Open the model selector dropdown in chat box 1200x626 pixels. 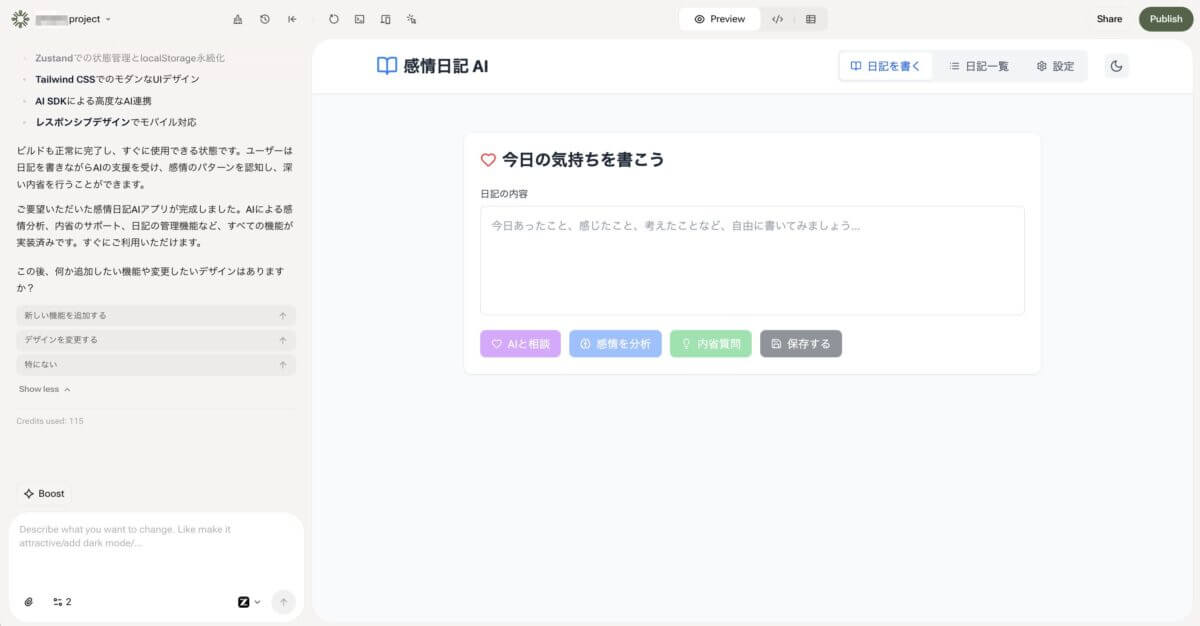[x=249, y=602]
